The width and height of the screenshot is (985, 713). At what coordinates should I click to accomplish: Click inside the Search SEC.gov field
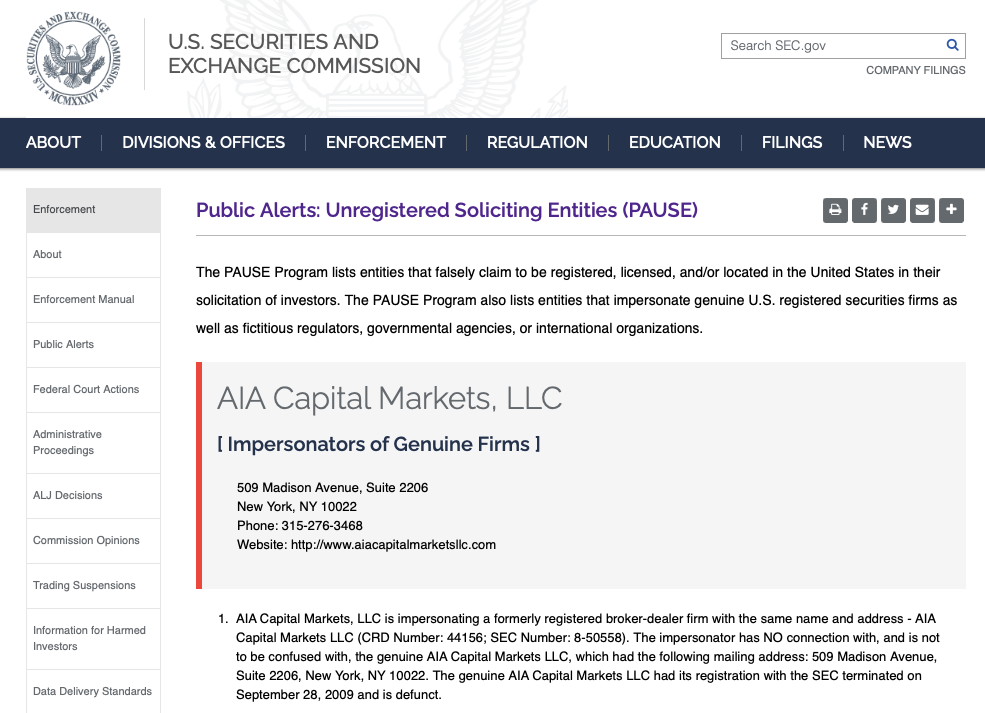(830, 45)
